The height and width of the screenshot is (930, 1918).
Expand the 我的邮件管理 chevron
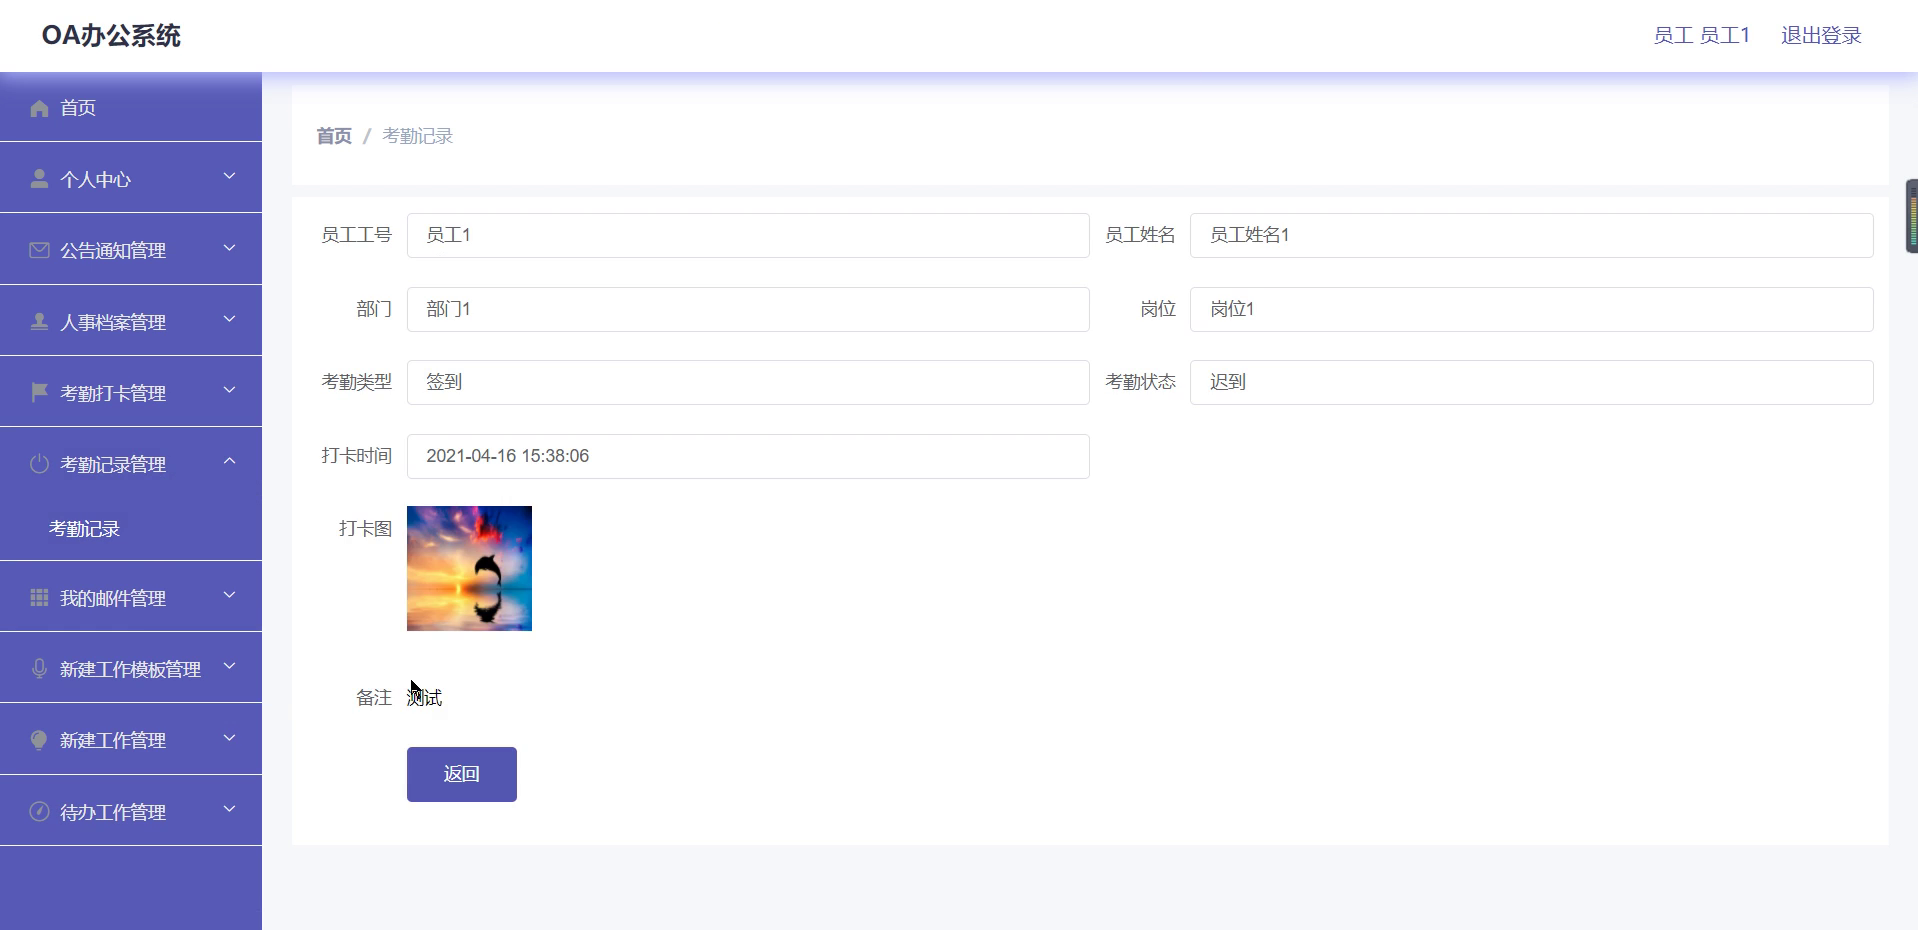tap(229, 595)
